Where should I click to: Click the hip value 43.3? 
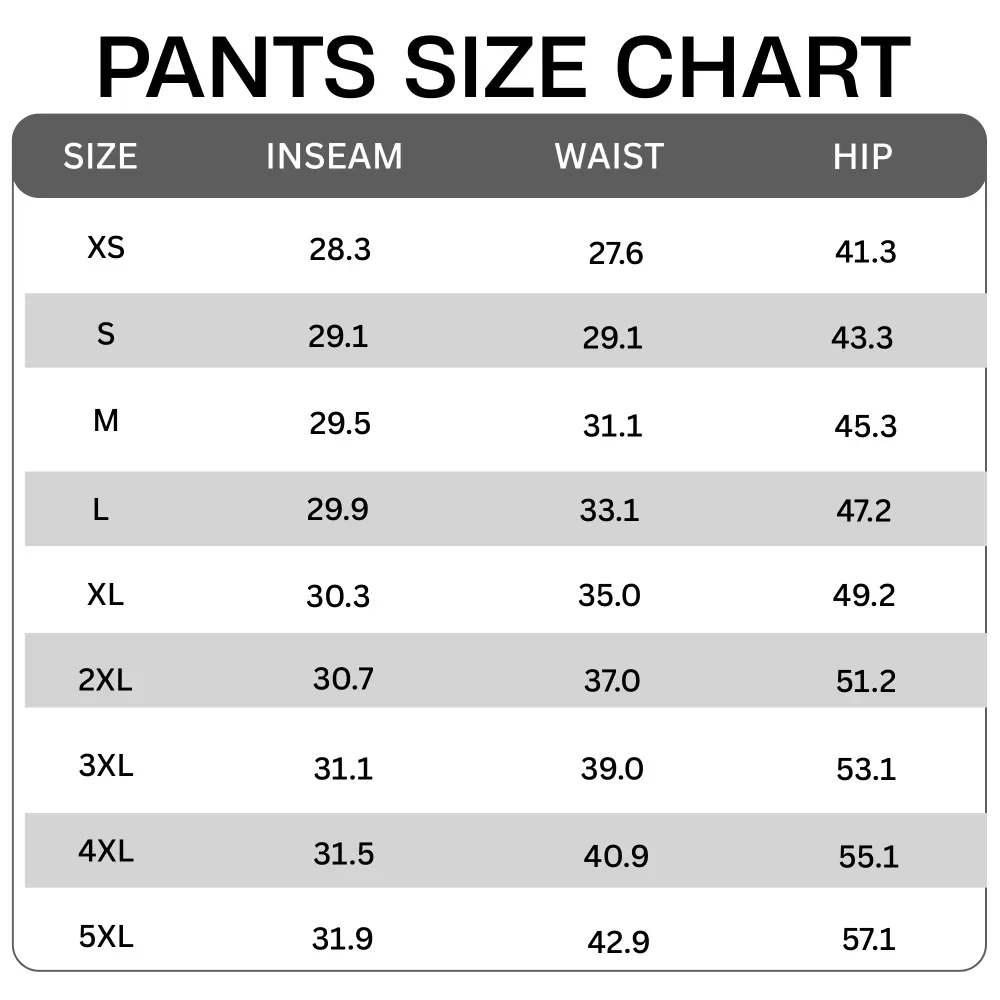[862, 338]
